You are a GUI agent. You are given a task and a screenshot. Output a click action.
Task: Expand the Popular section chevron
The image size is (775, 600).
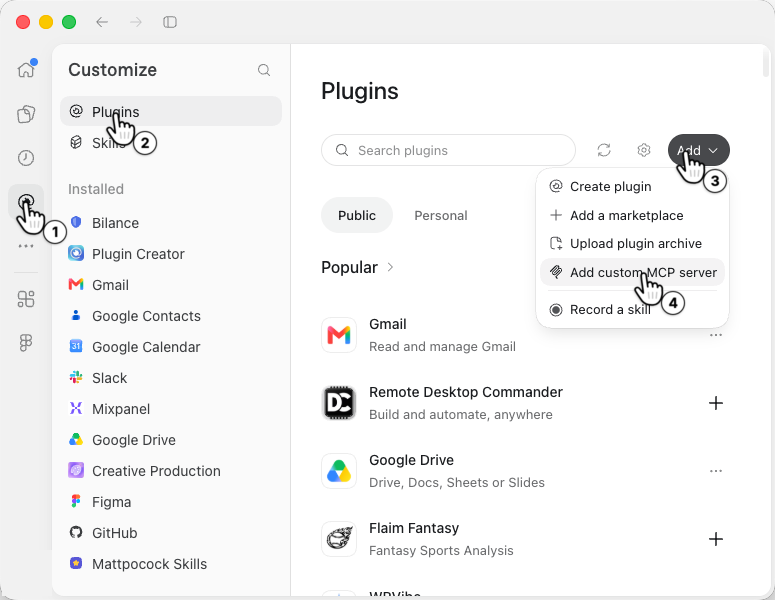390,267
